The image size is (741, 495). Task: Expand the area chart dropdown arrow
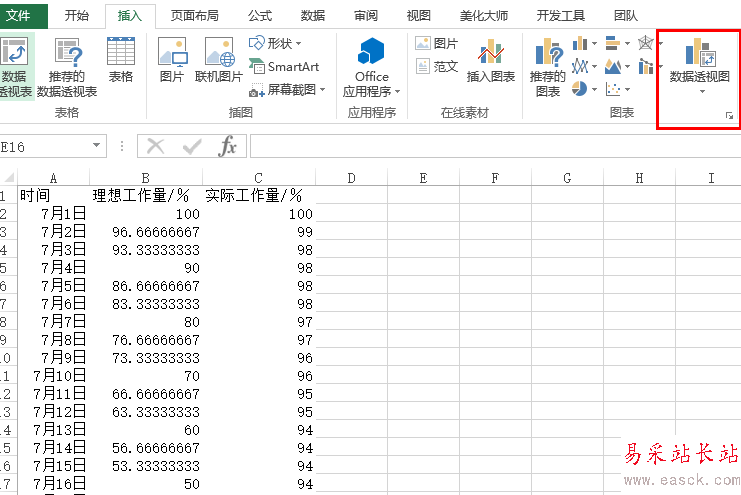pos(627,66)
